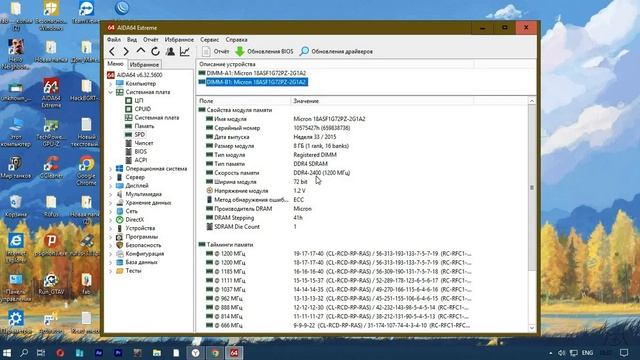Open the Избранное menu in the menu bar
This screenshot has width=640, height=360.
tap(179, 40)
